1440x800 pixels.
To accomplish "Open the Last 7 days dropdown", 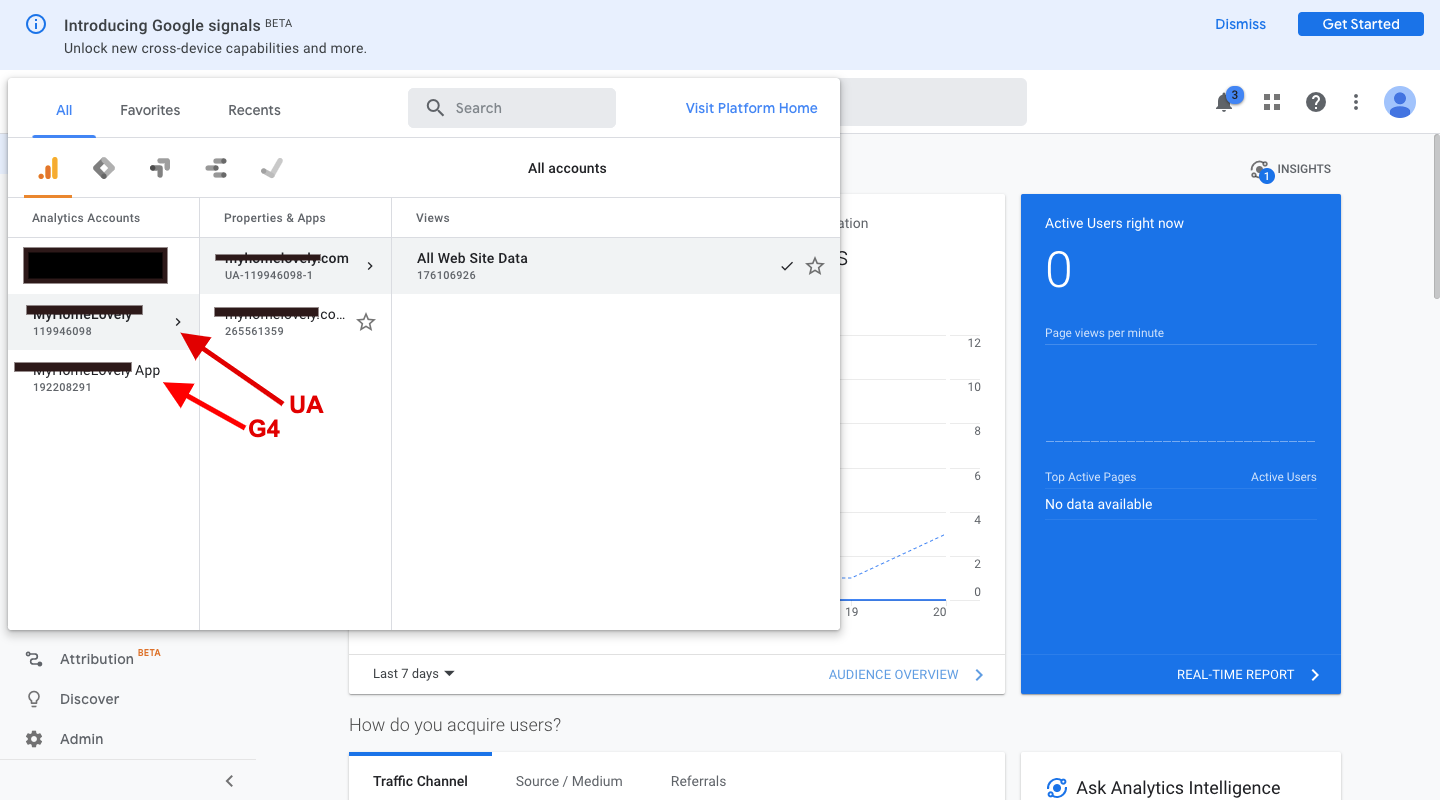I will click(414, 674).
